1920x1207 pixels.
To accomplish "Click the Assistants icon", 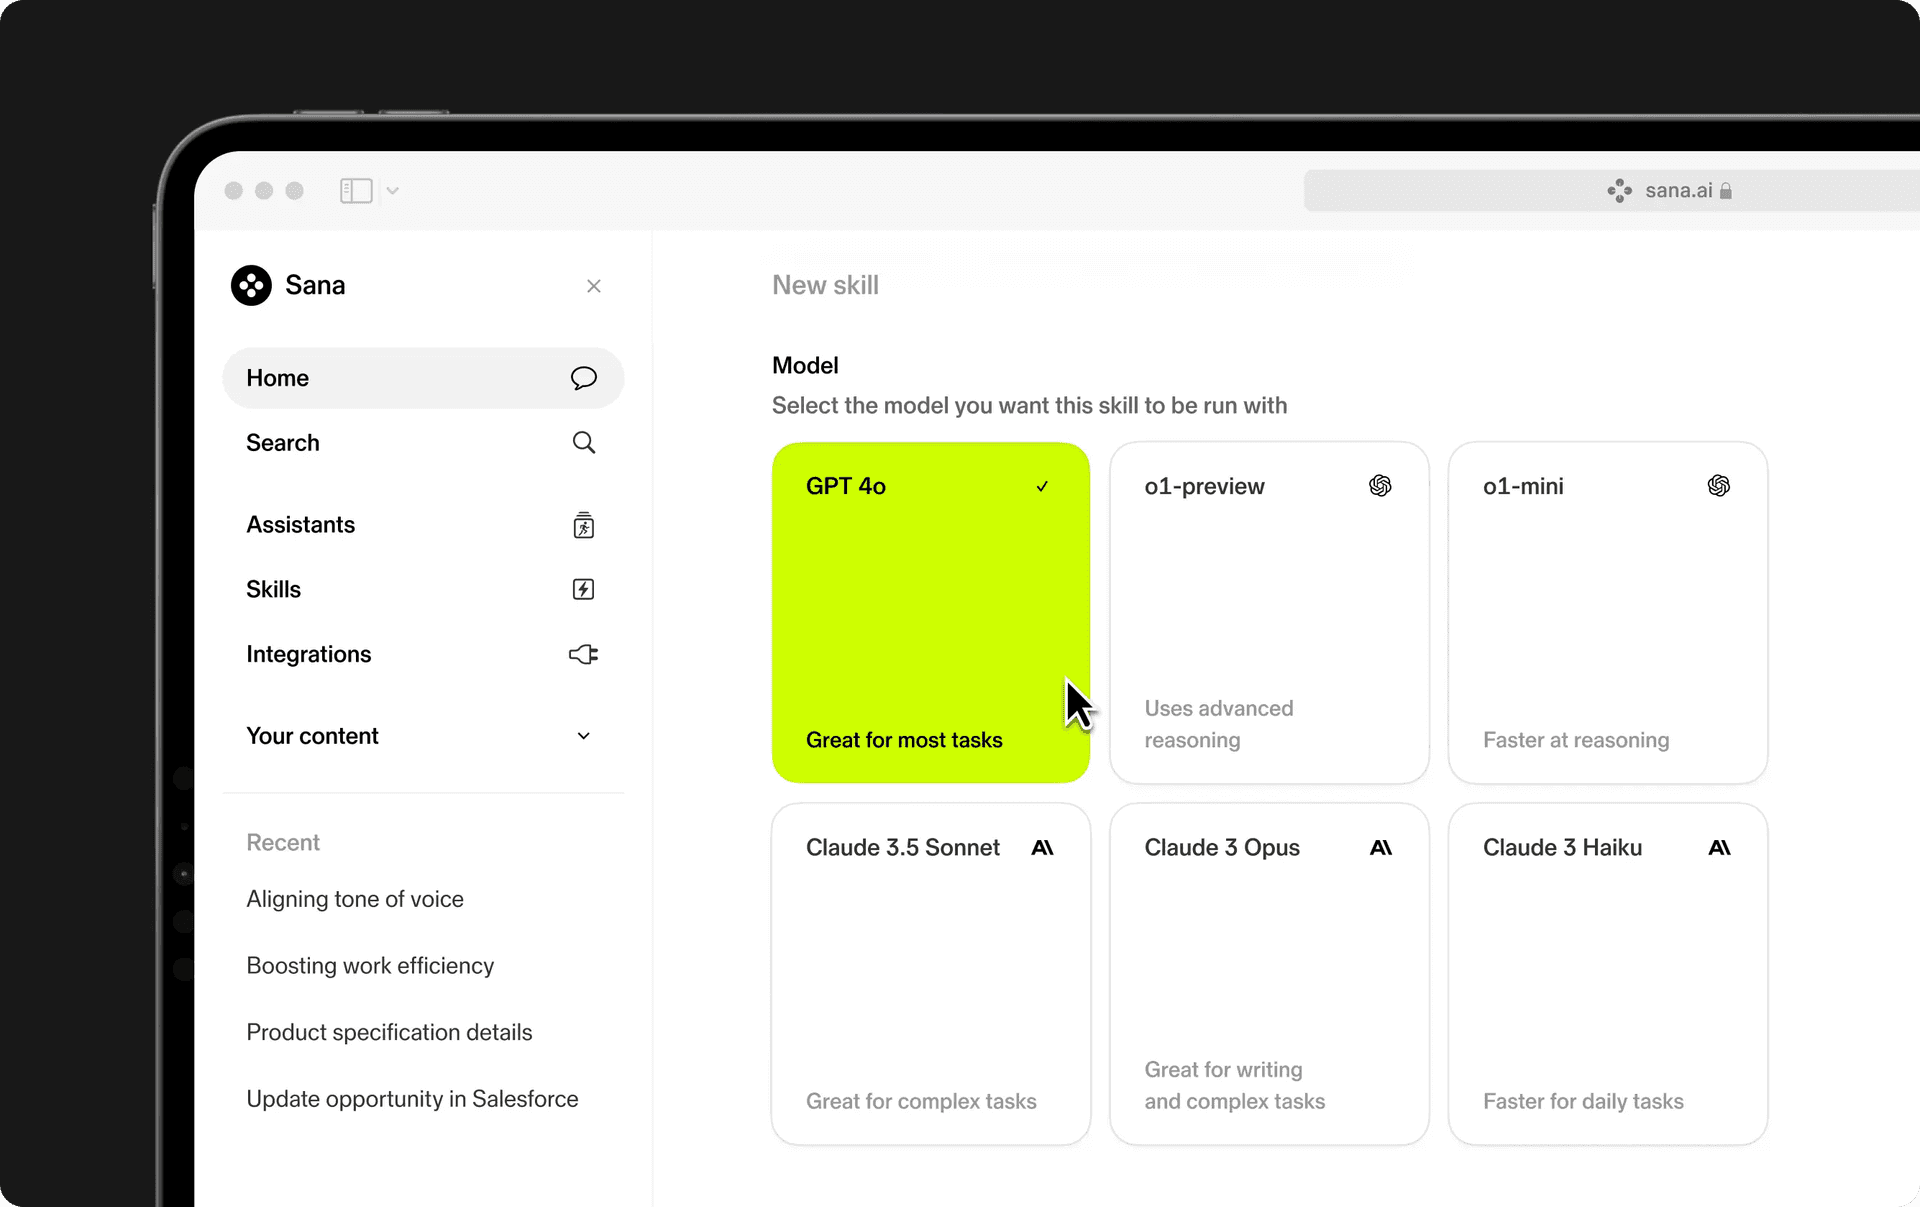I will pos(584,525).
